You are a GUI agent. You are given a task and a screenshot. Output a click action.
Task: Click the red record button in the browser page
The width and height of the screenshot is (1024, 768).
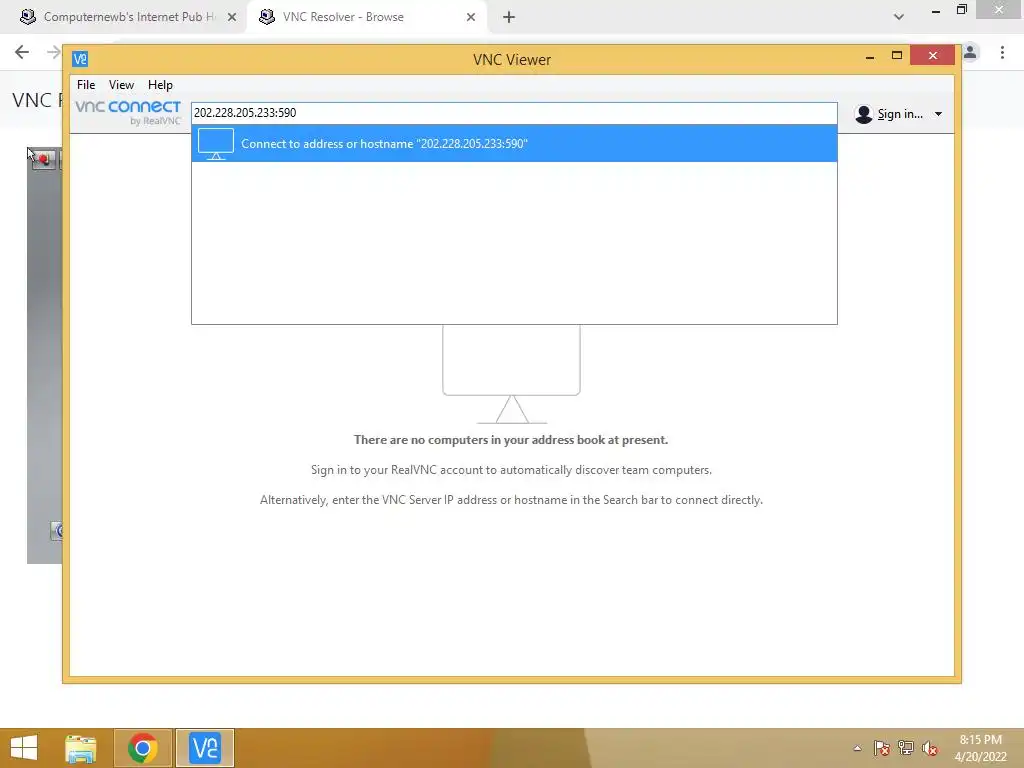44,159
